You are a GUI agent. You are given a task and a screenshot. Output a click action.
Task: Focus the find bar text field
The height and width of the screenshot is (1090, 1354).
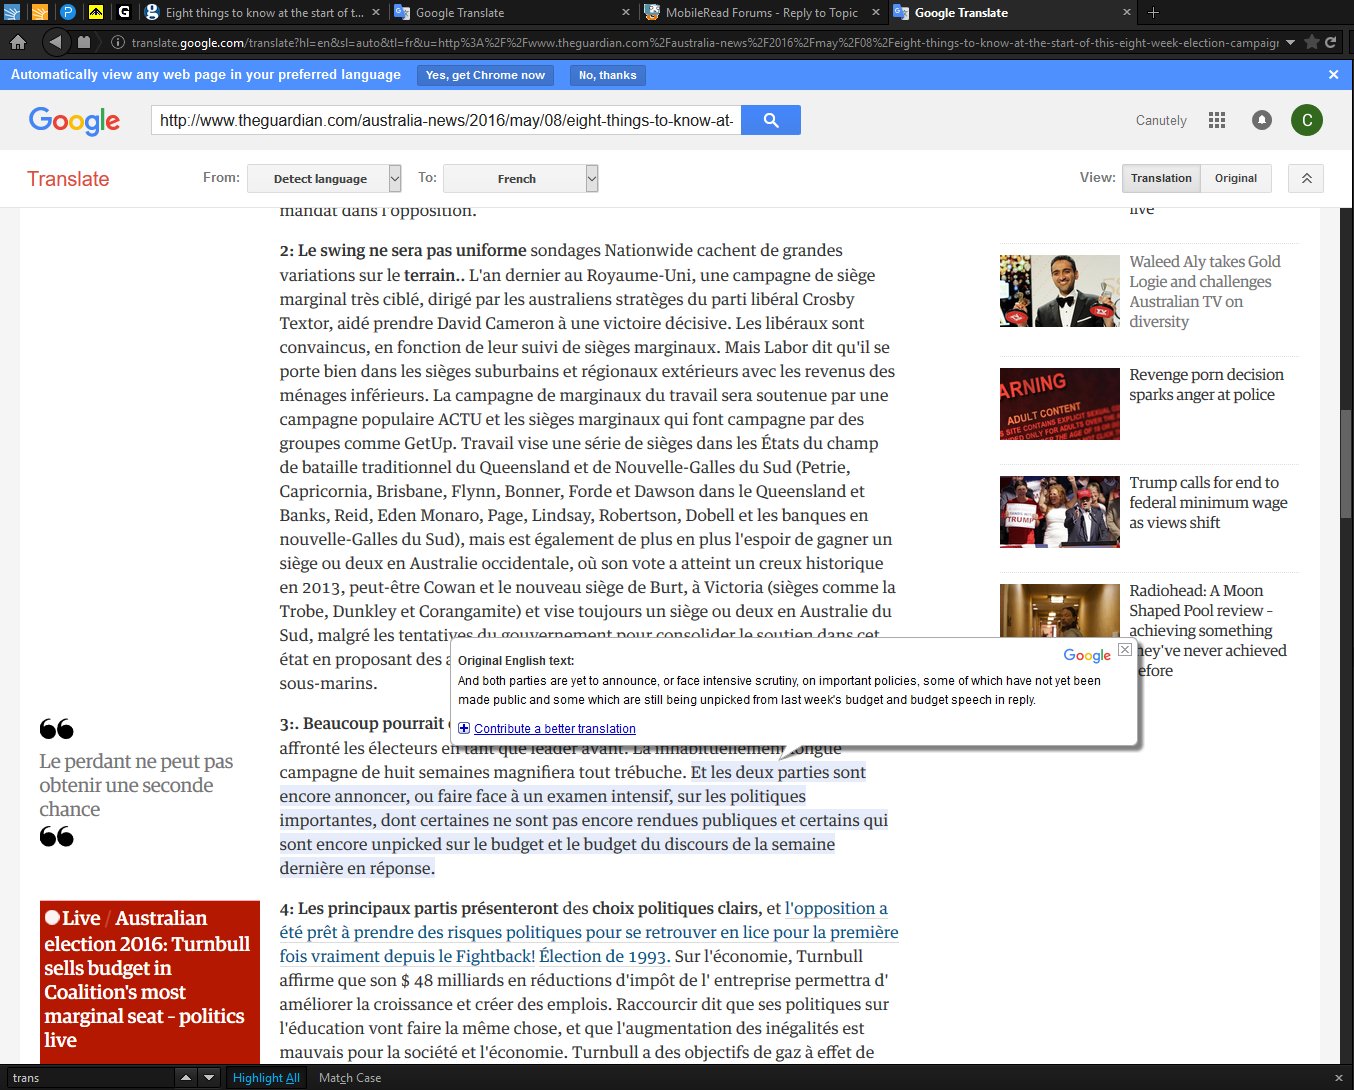(90, 1077)
